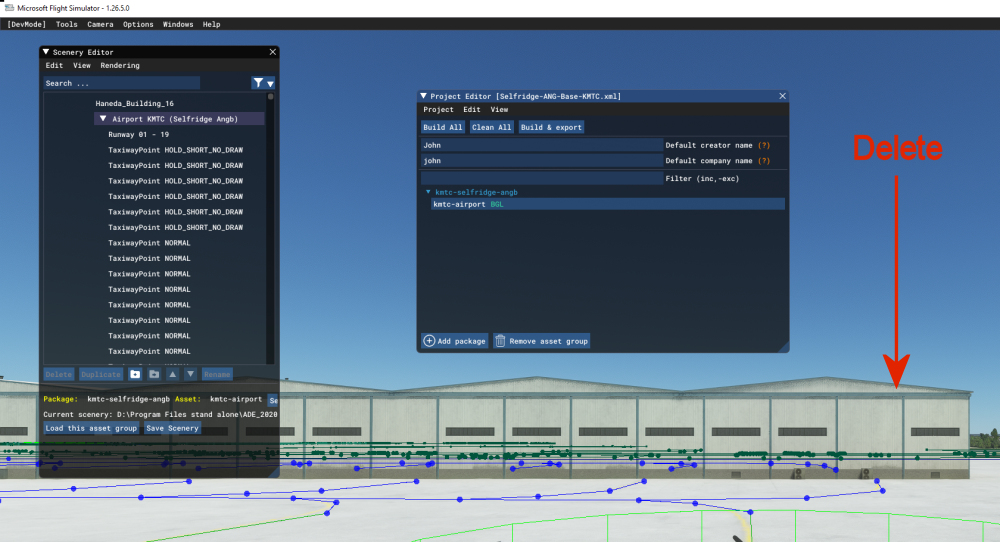Collapse the Project Editor window with its triangle
This screenshot has width=1000, height=542.
click(x=424, y=96)
